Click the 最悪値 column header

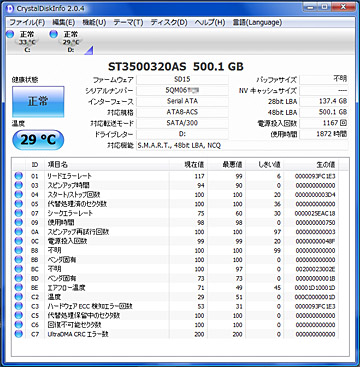click(x=226, y=164)
